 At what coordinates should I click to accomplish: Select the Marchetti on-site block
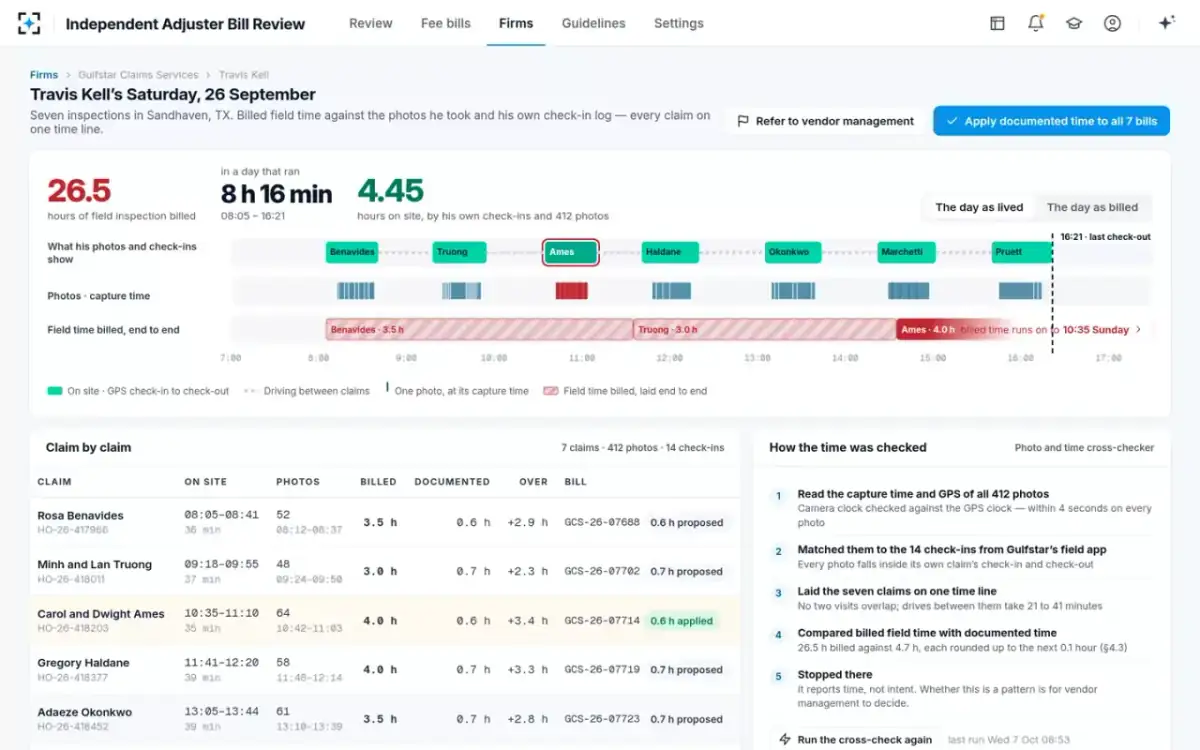pos(907,252)
